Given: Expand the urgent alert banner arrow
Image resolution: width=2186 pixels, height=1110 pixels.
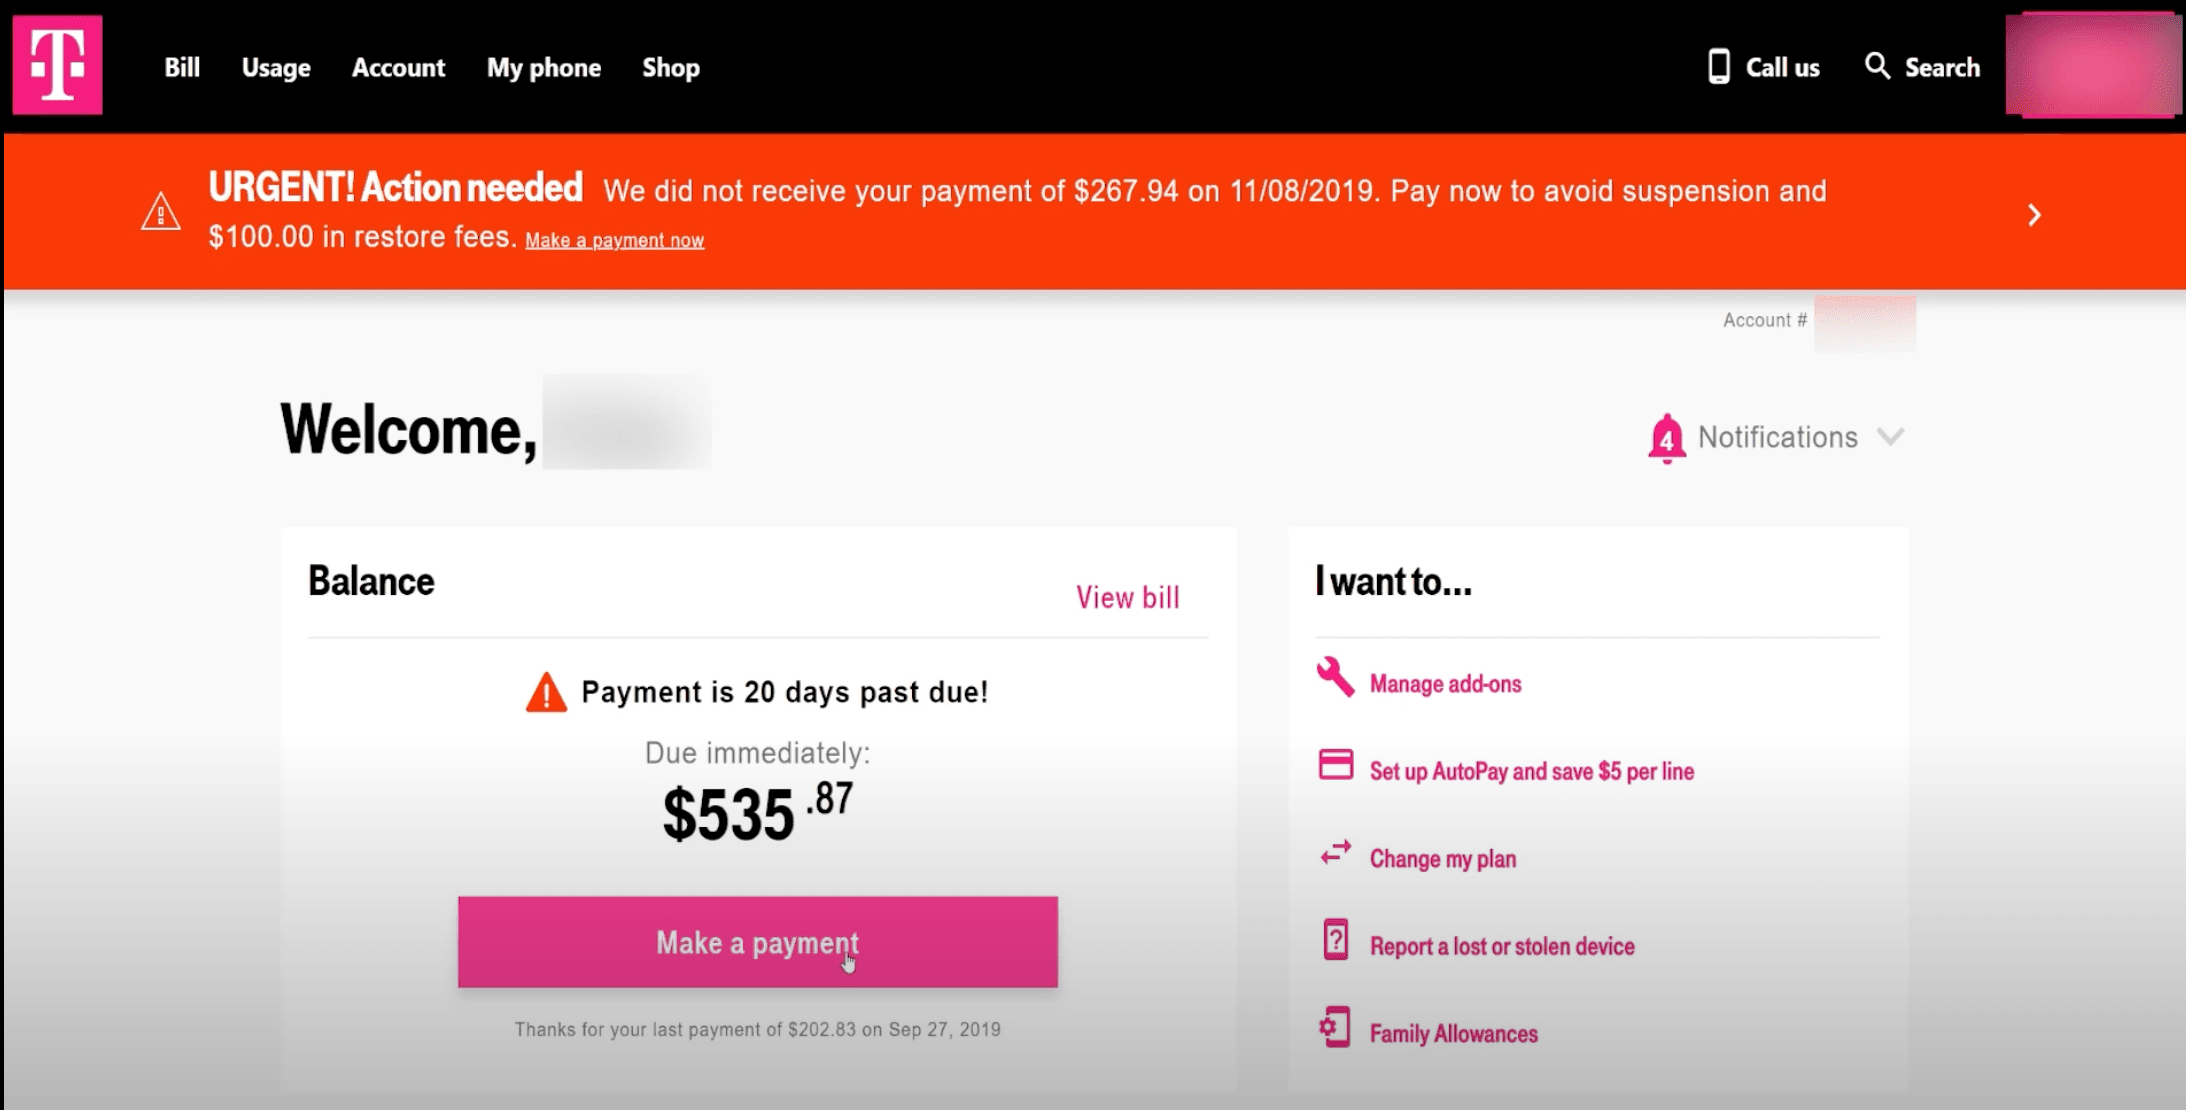Looking at the screenshot, I should pyautogui.click(x=2033, y=215).
